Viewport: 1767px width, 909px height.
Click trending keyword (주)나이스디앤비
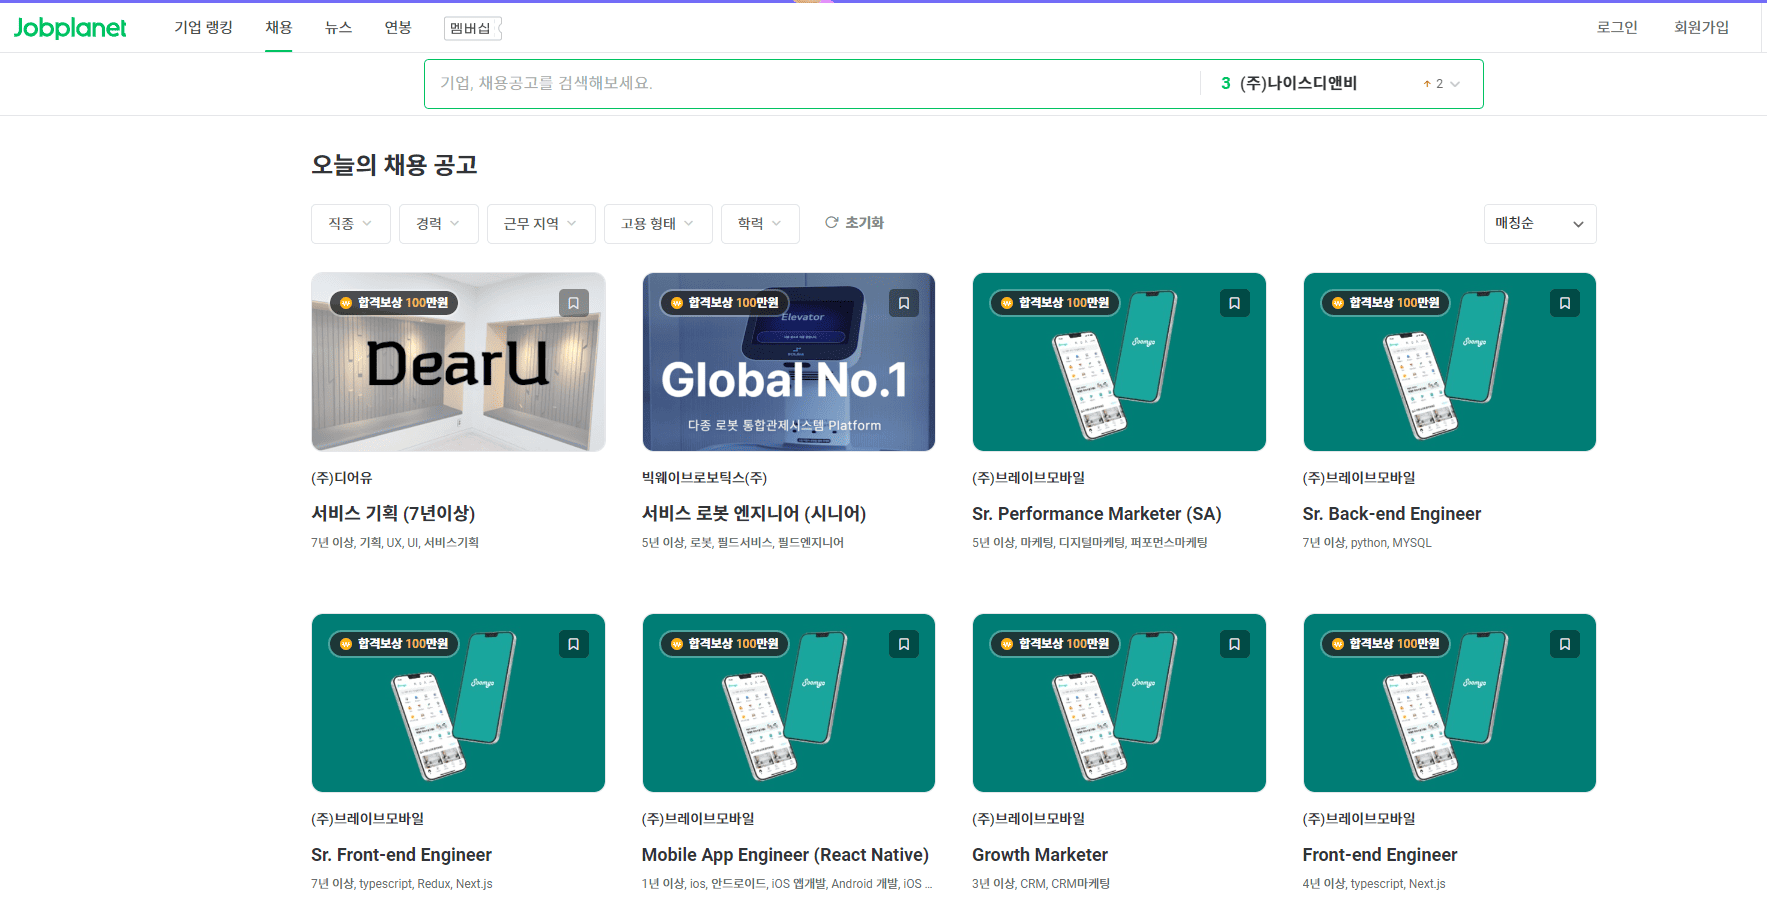[1298, 83]
